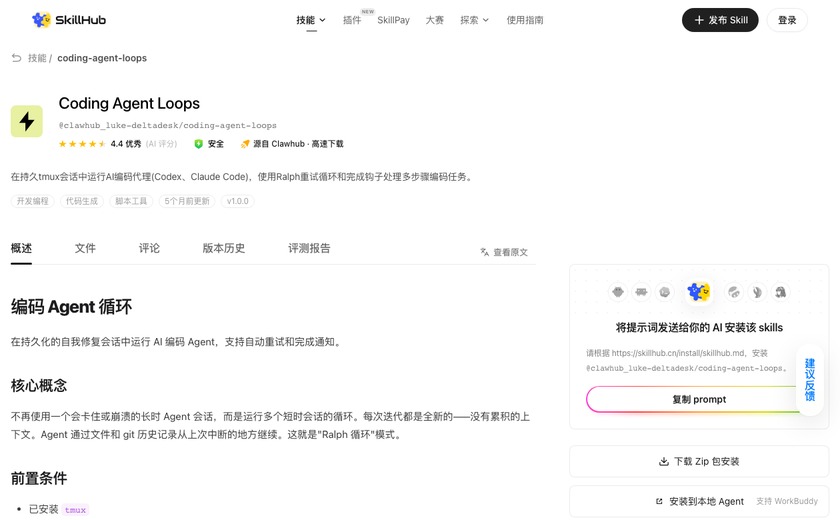840x520 pixels.
Task: Open the 使用指南 navigation link
Action: pyautogui.click(x=525, y=20)
